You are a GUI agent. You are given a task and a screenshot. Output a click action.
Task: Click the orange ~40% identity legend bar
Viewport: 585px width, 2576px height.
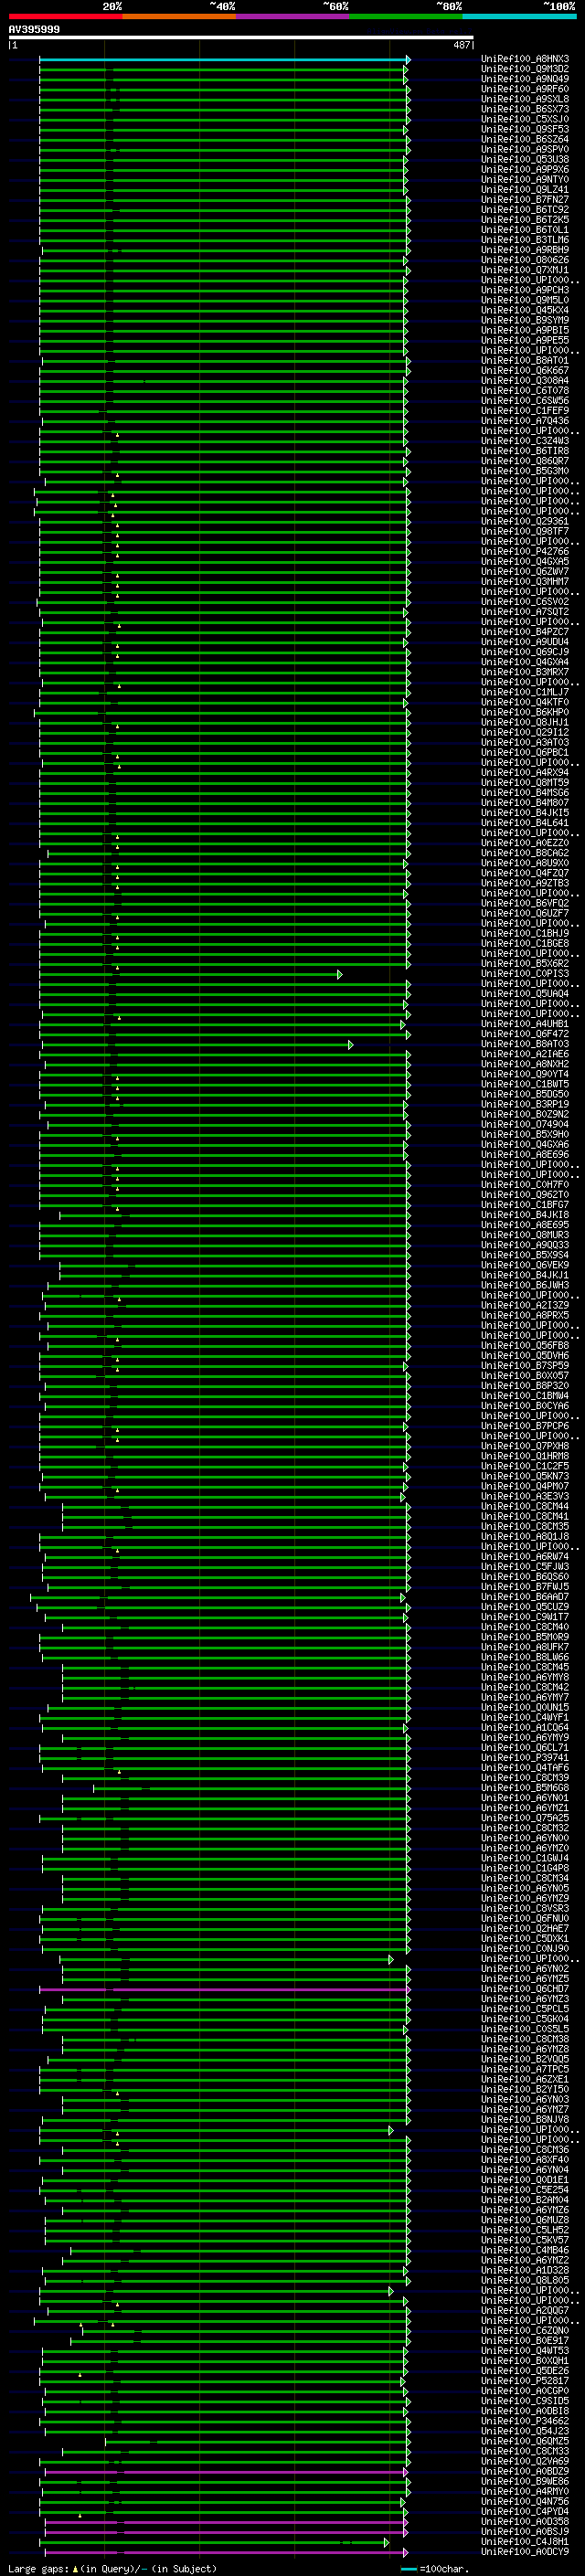(179, 16)
